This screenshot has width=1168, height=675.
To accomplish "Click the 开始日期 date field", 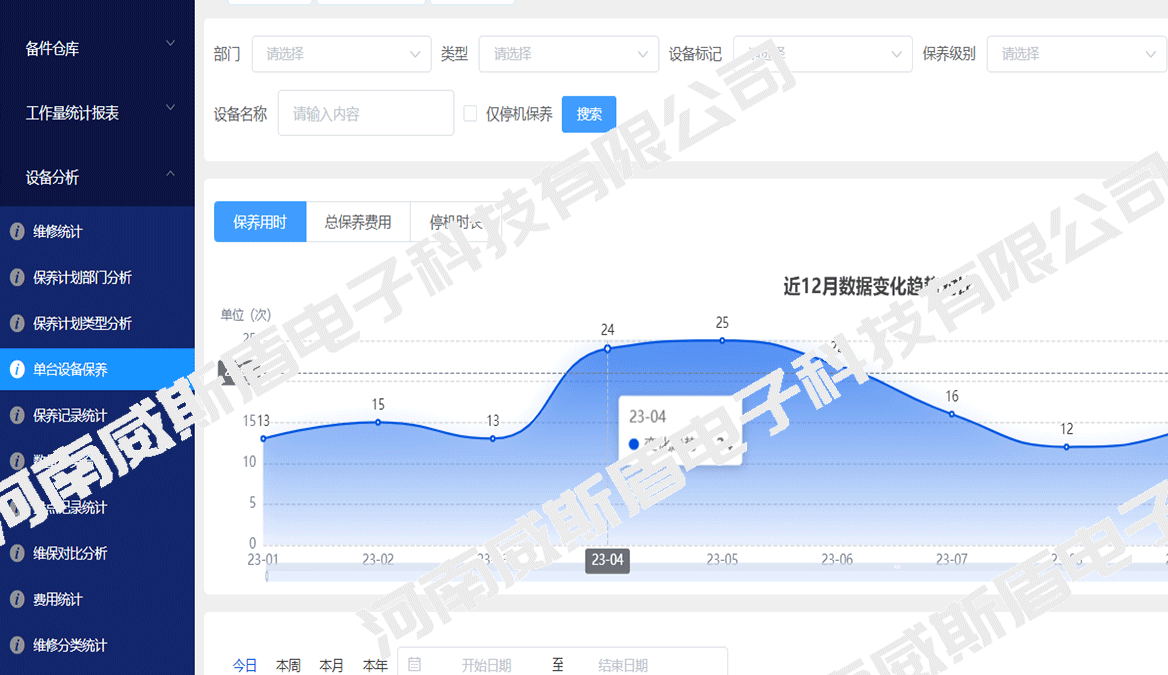I will coord(486,665).
